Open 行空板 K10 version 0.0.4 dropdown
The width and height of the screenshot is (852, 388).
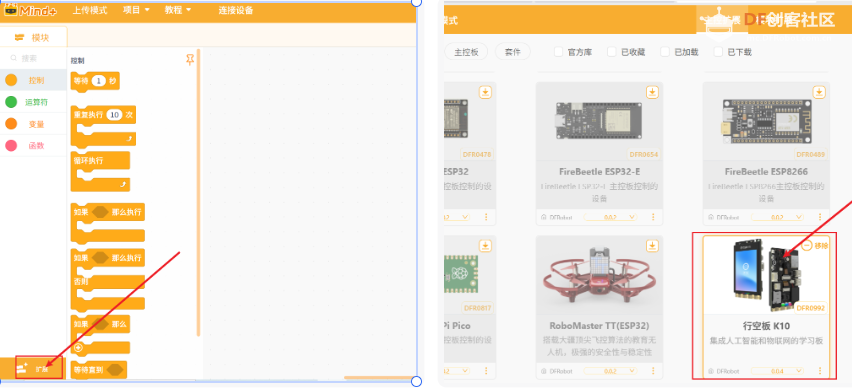(x=776, y=371)
